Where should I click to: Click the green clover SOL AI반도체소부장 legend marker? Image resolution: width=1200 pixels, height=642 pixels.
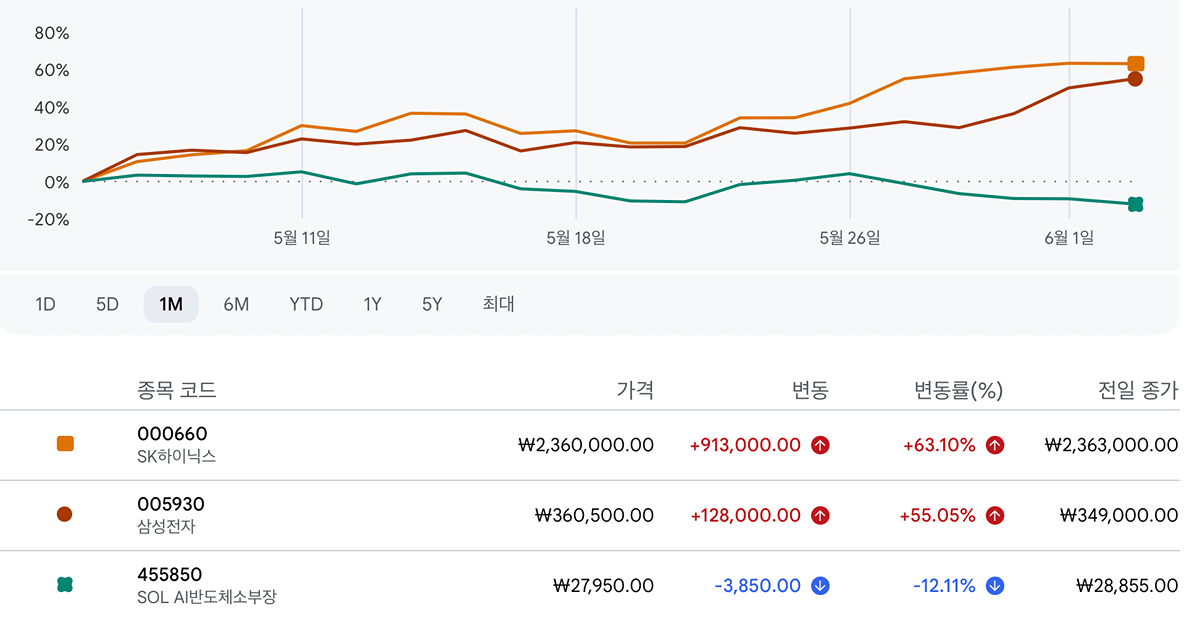[65, 585]
